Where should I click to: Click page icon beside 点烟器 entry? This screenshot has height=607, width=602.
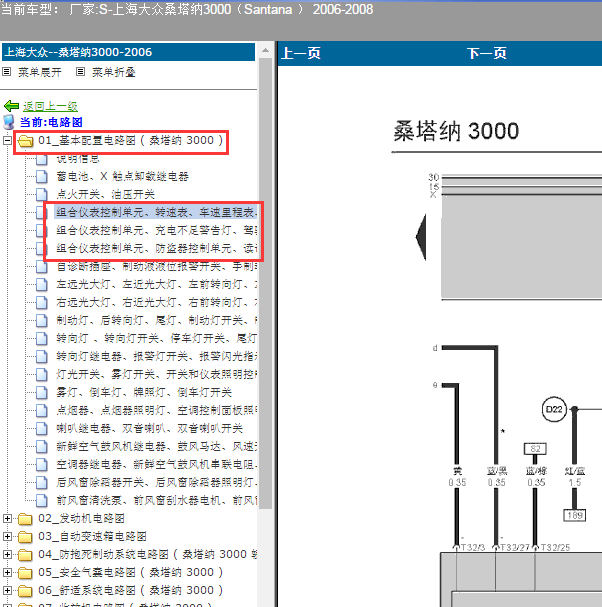click(42, 410)
